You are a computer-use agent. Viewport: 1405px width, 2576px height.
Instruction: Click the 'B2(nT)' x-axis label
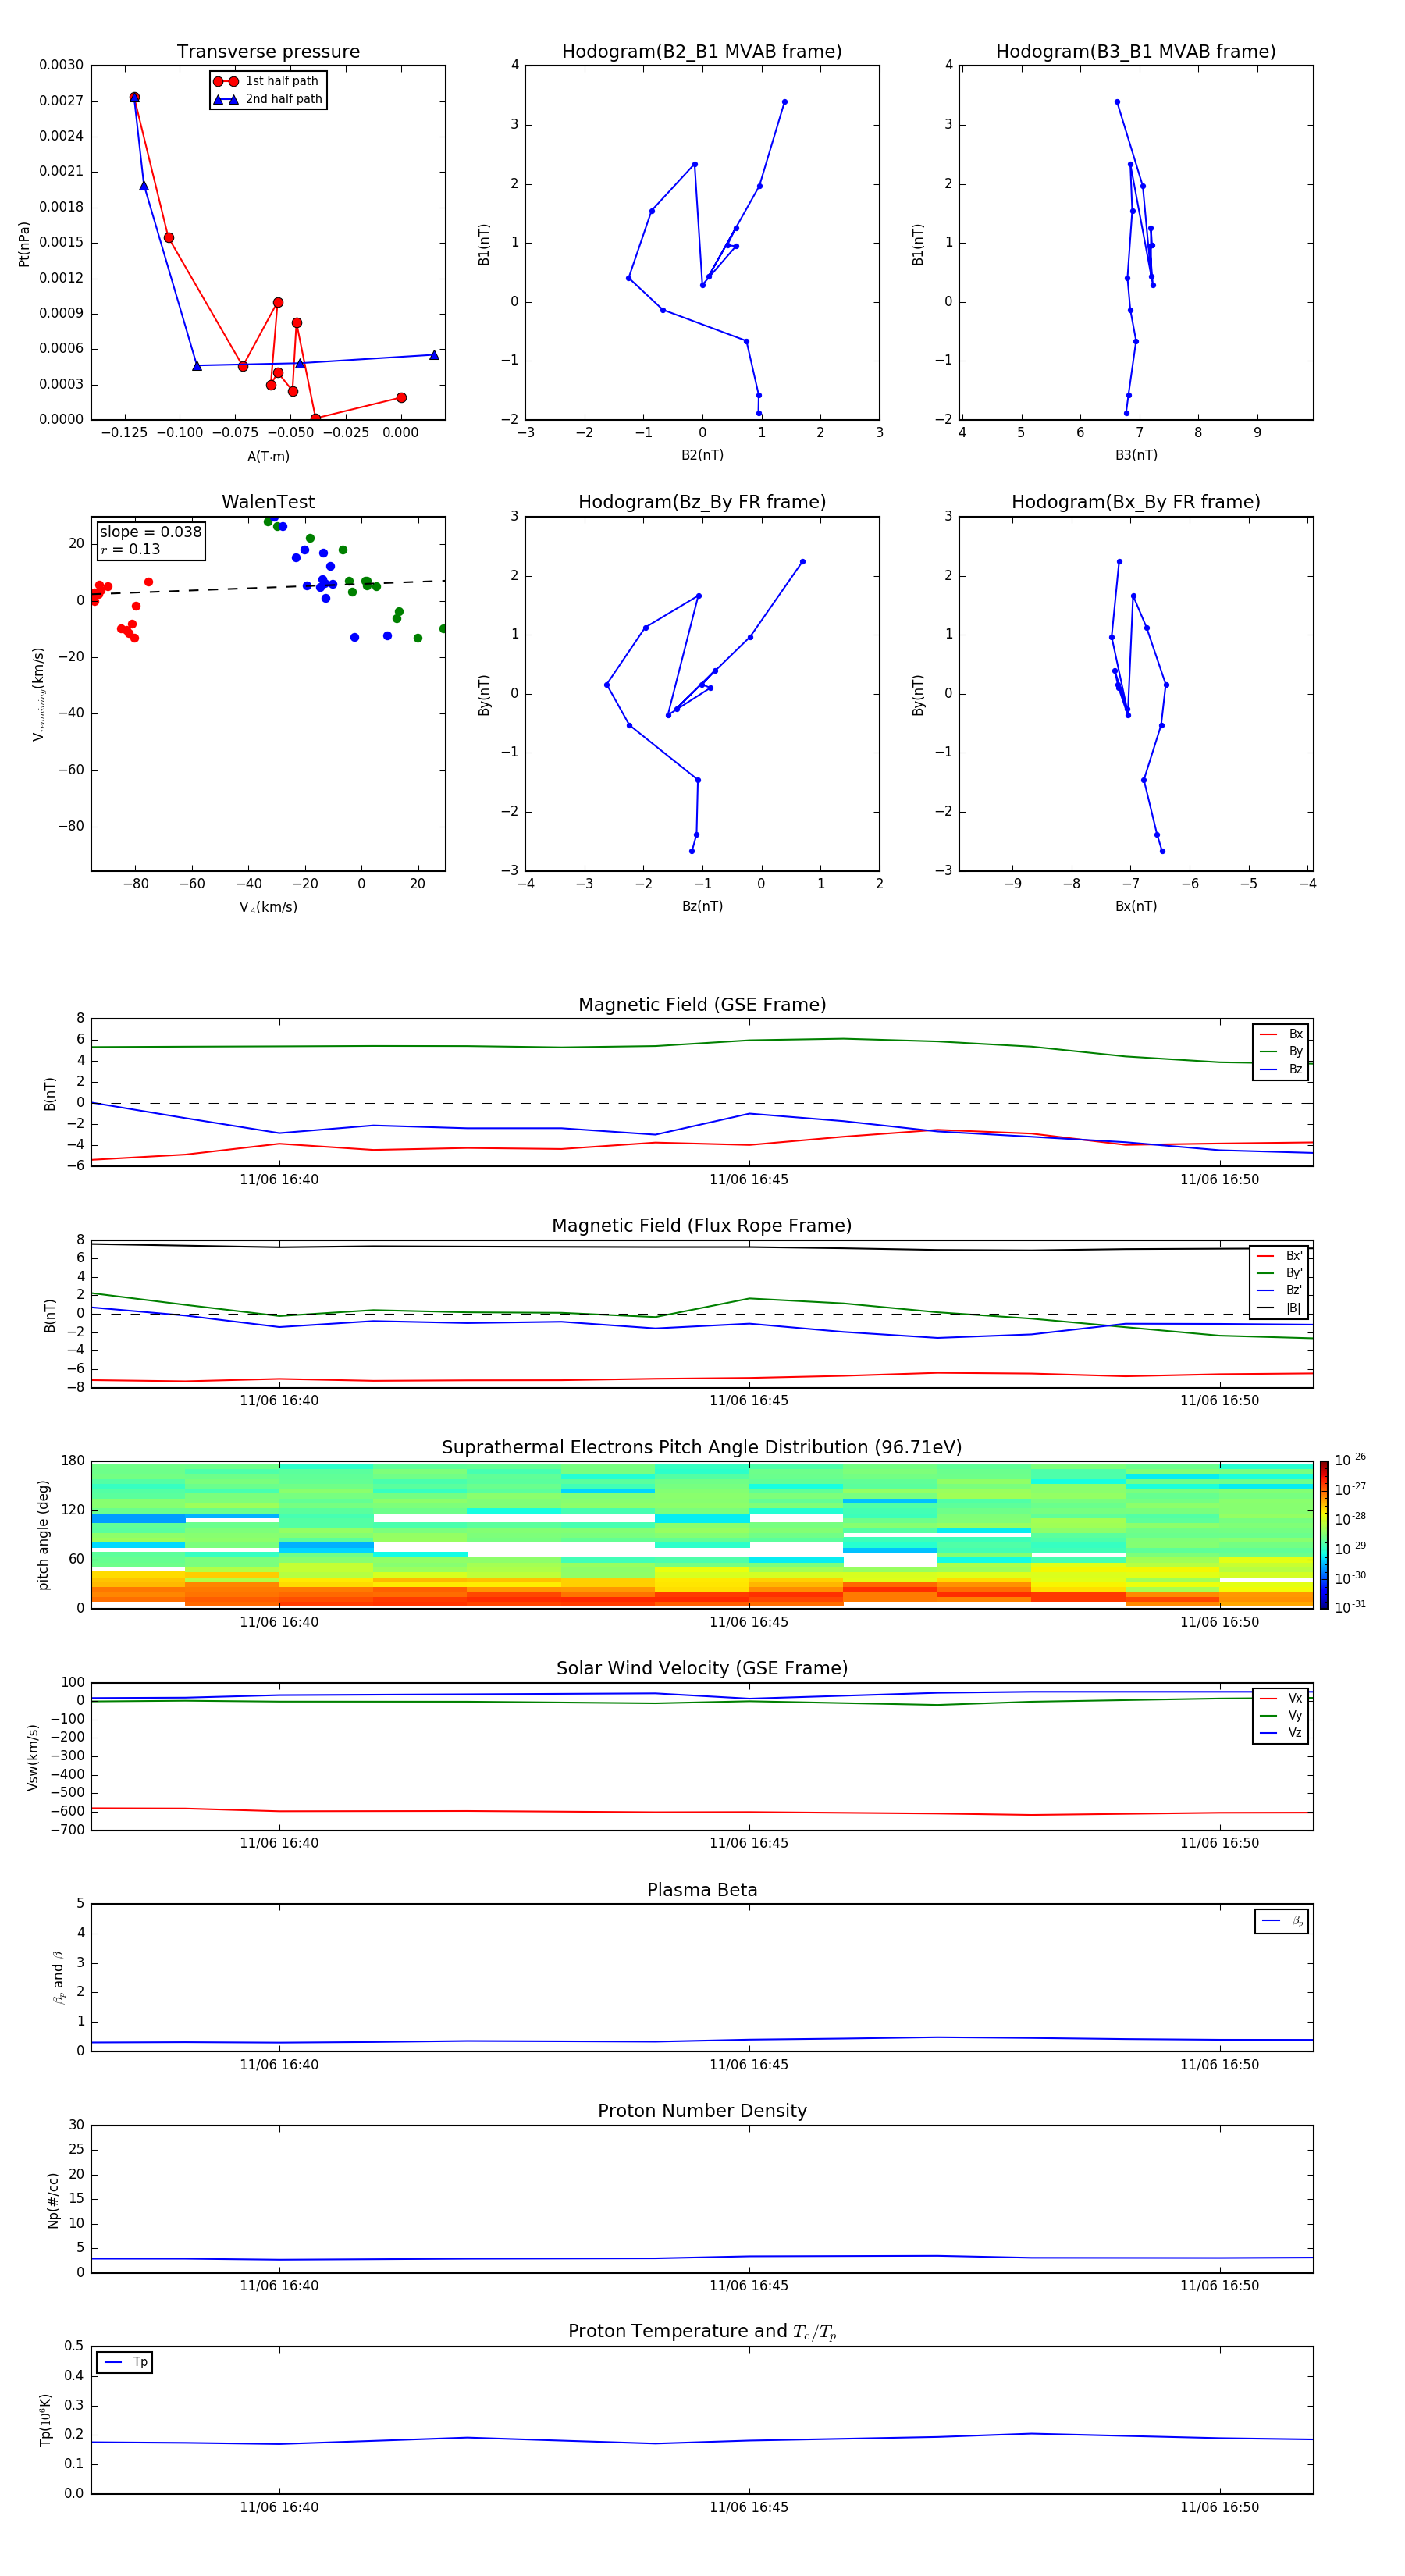coord(702,455)
